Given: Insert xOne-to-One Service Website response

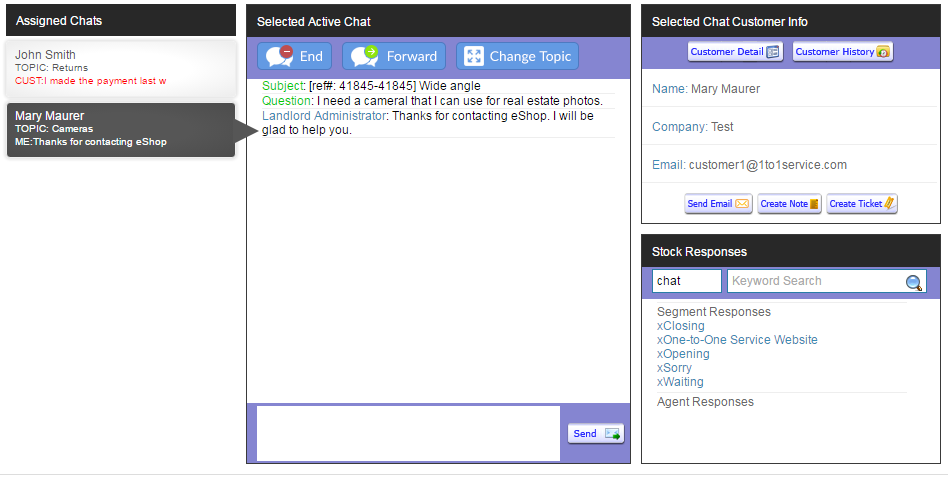Looking at the screenshot, I should click(737, 340).
